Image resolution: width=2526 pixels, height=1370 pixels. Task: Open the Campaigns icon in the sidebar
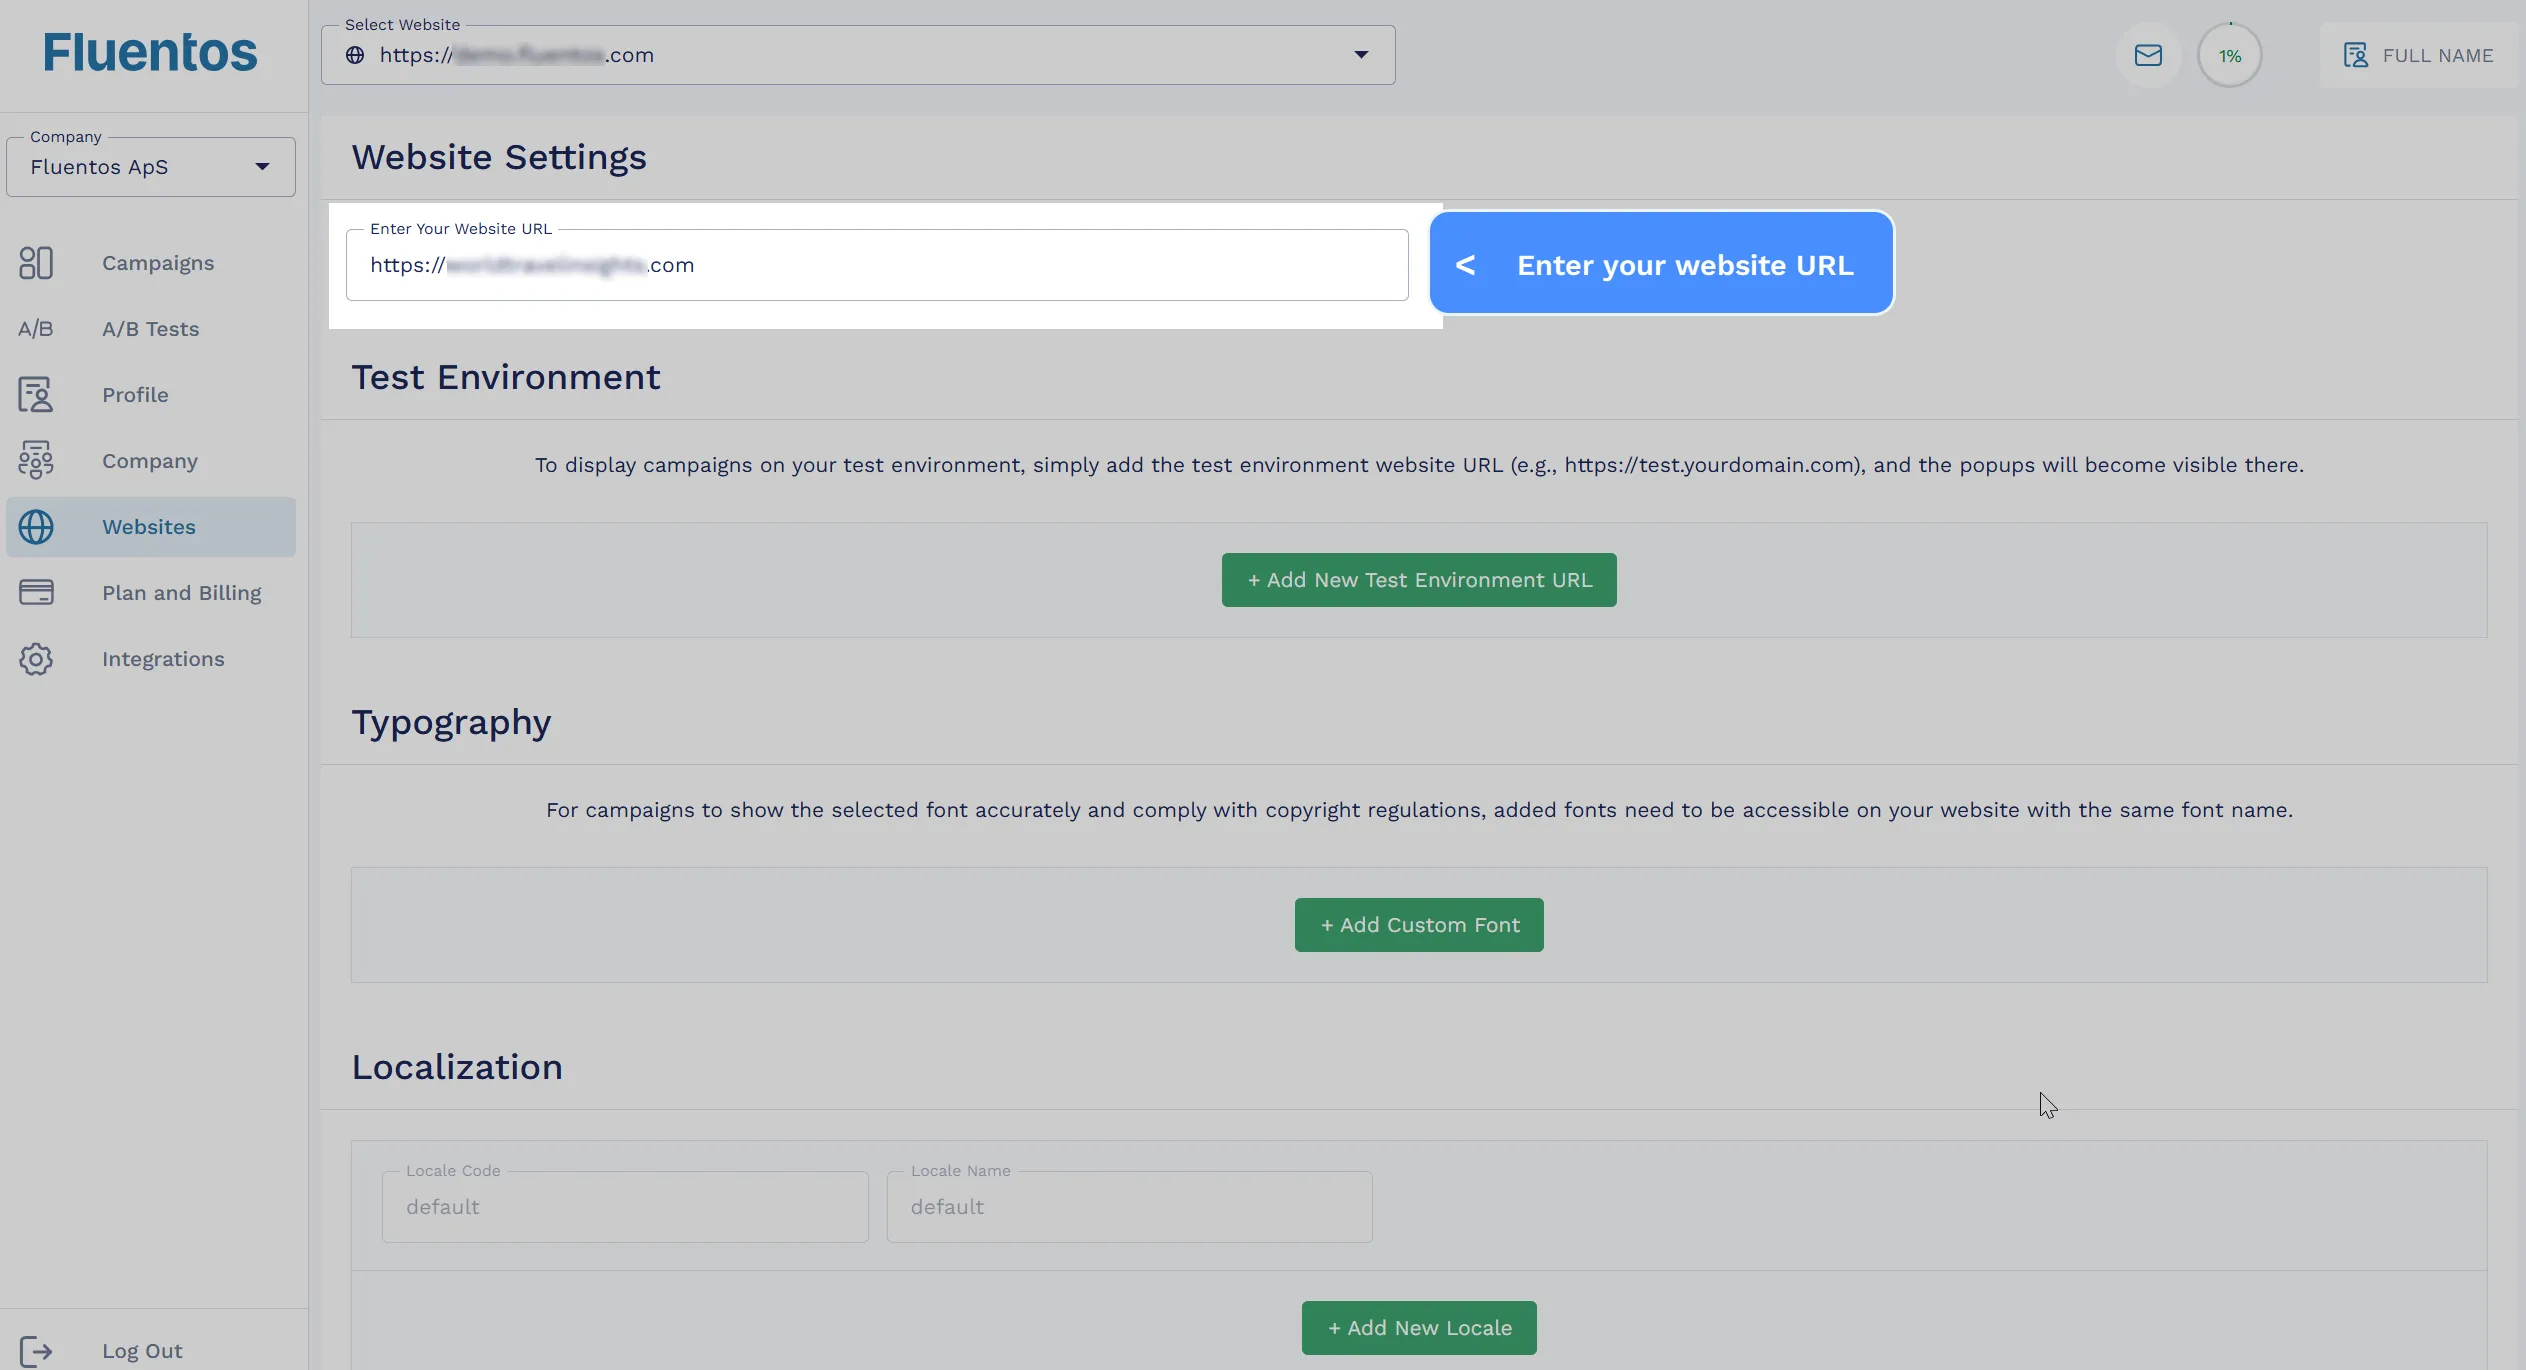click(36, 263)
